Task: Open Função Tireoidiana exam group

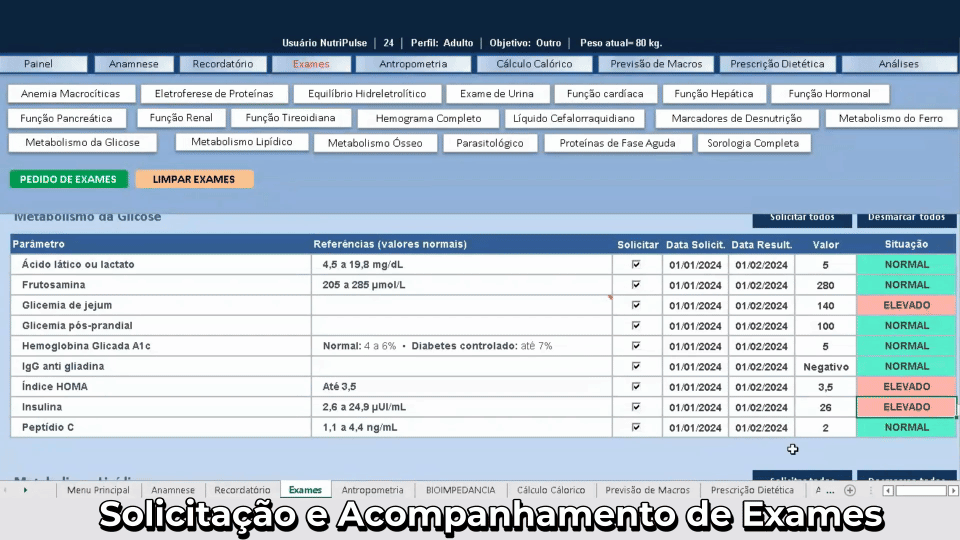Action: 290,118
